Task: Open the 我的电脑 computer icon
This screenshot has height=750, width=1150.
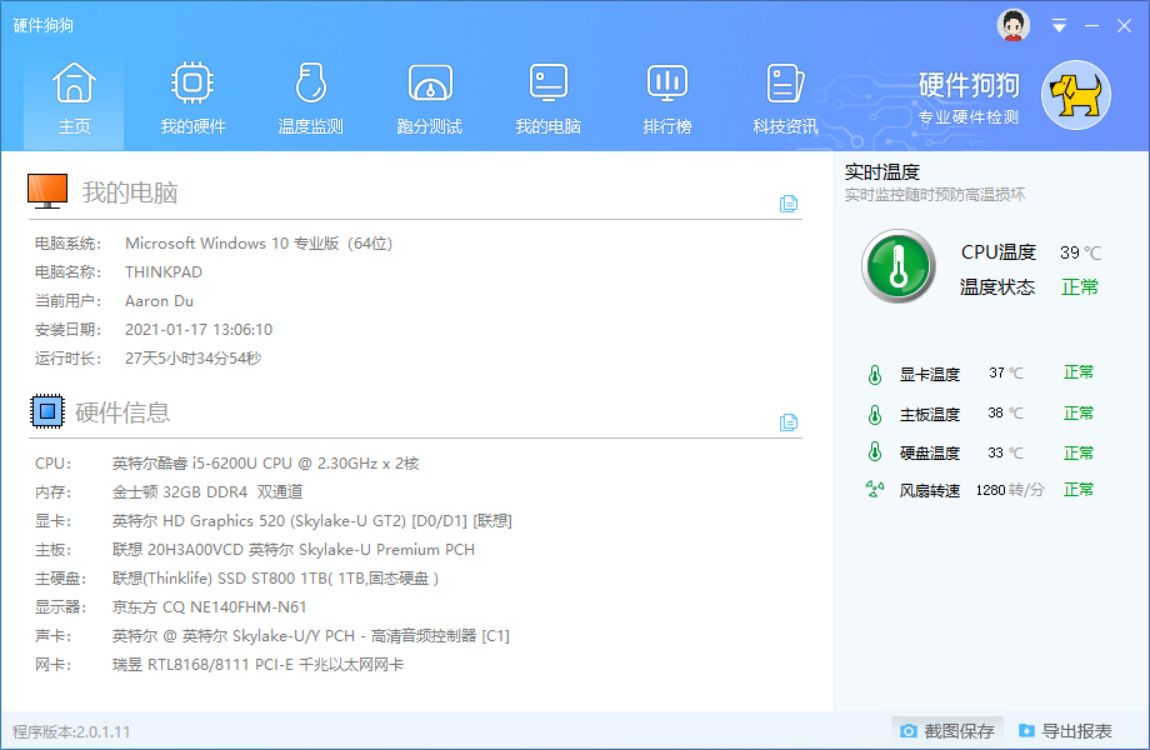Action: [547, 95]
